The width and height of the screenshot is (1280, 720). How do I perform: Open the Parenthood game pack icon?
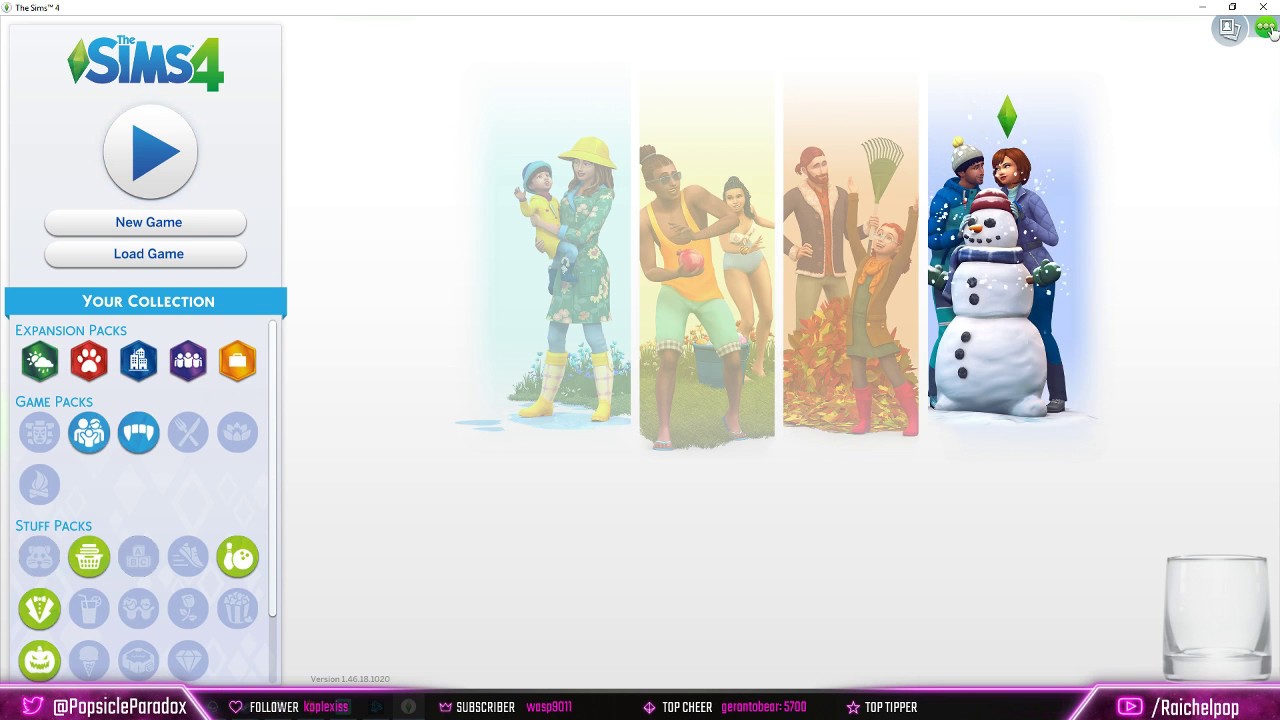89,433
